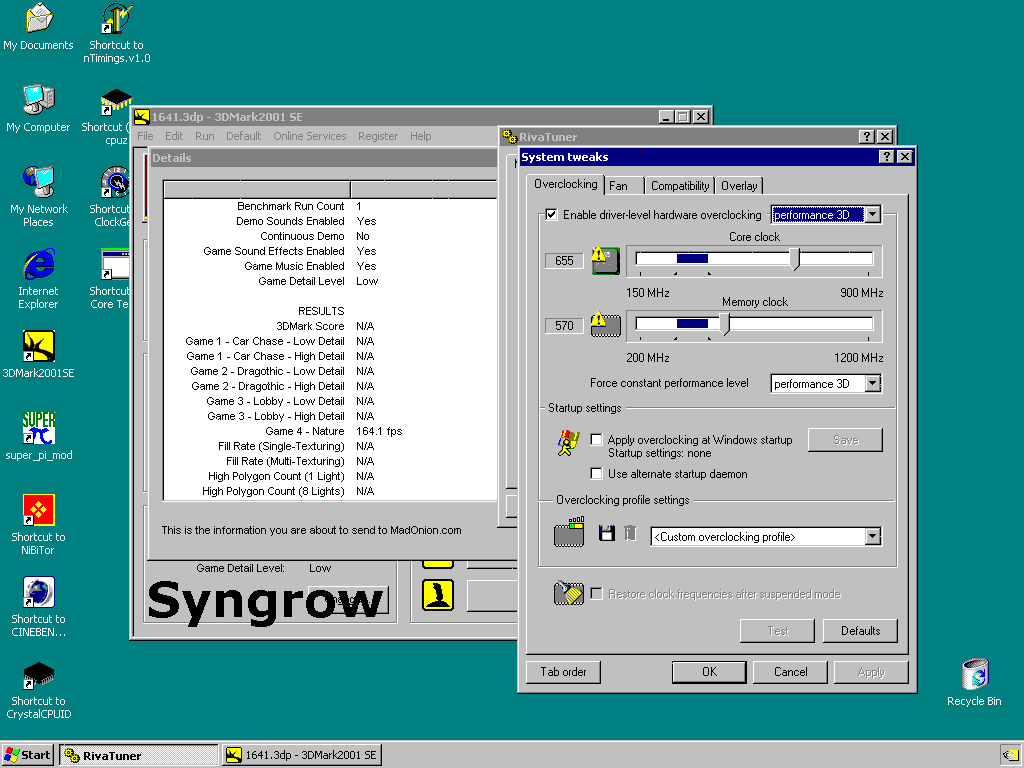Enable Apply overclocking at Windows startup

(x=596, y=440)
